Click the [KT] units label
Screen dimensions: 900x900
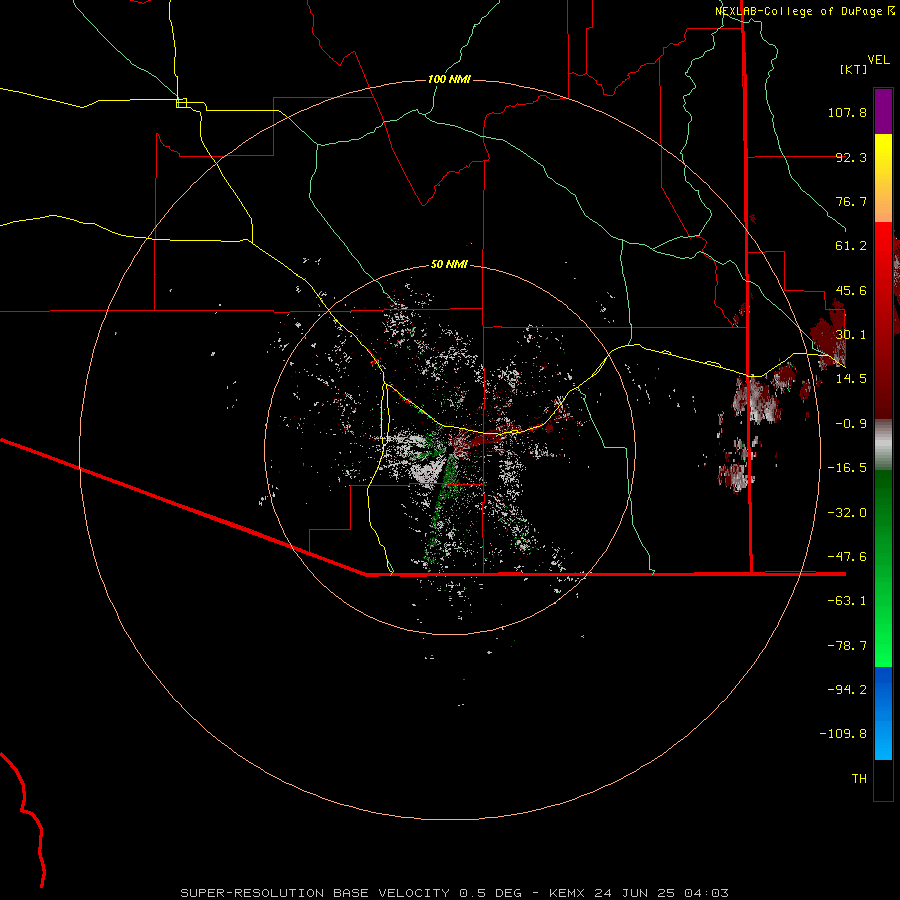853,69
